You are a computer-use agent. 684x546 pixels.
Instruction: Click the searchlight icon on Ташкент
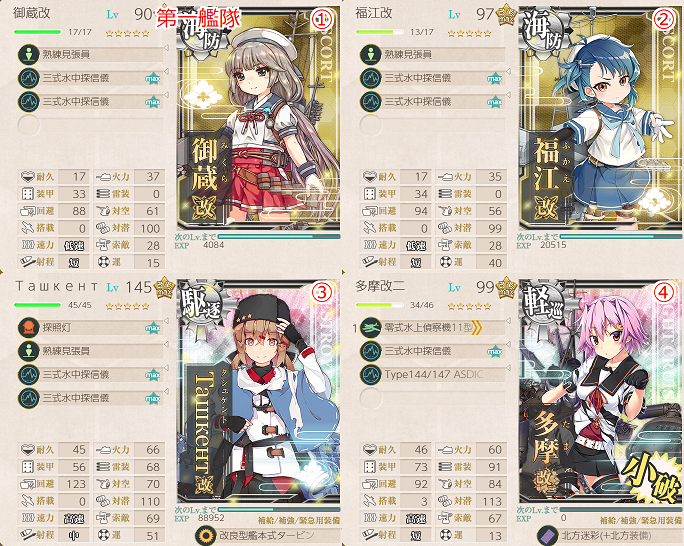29,328
